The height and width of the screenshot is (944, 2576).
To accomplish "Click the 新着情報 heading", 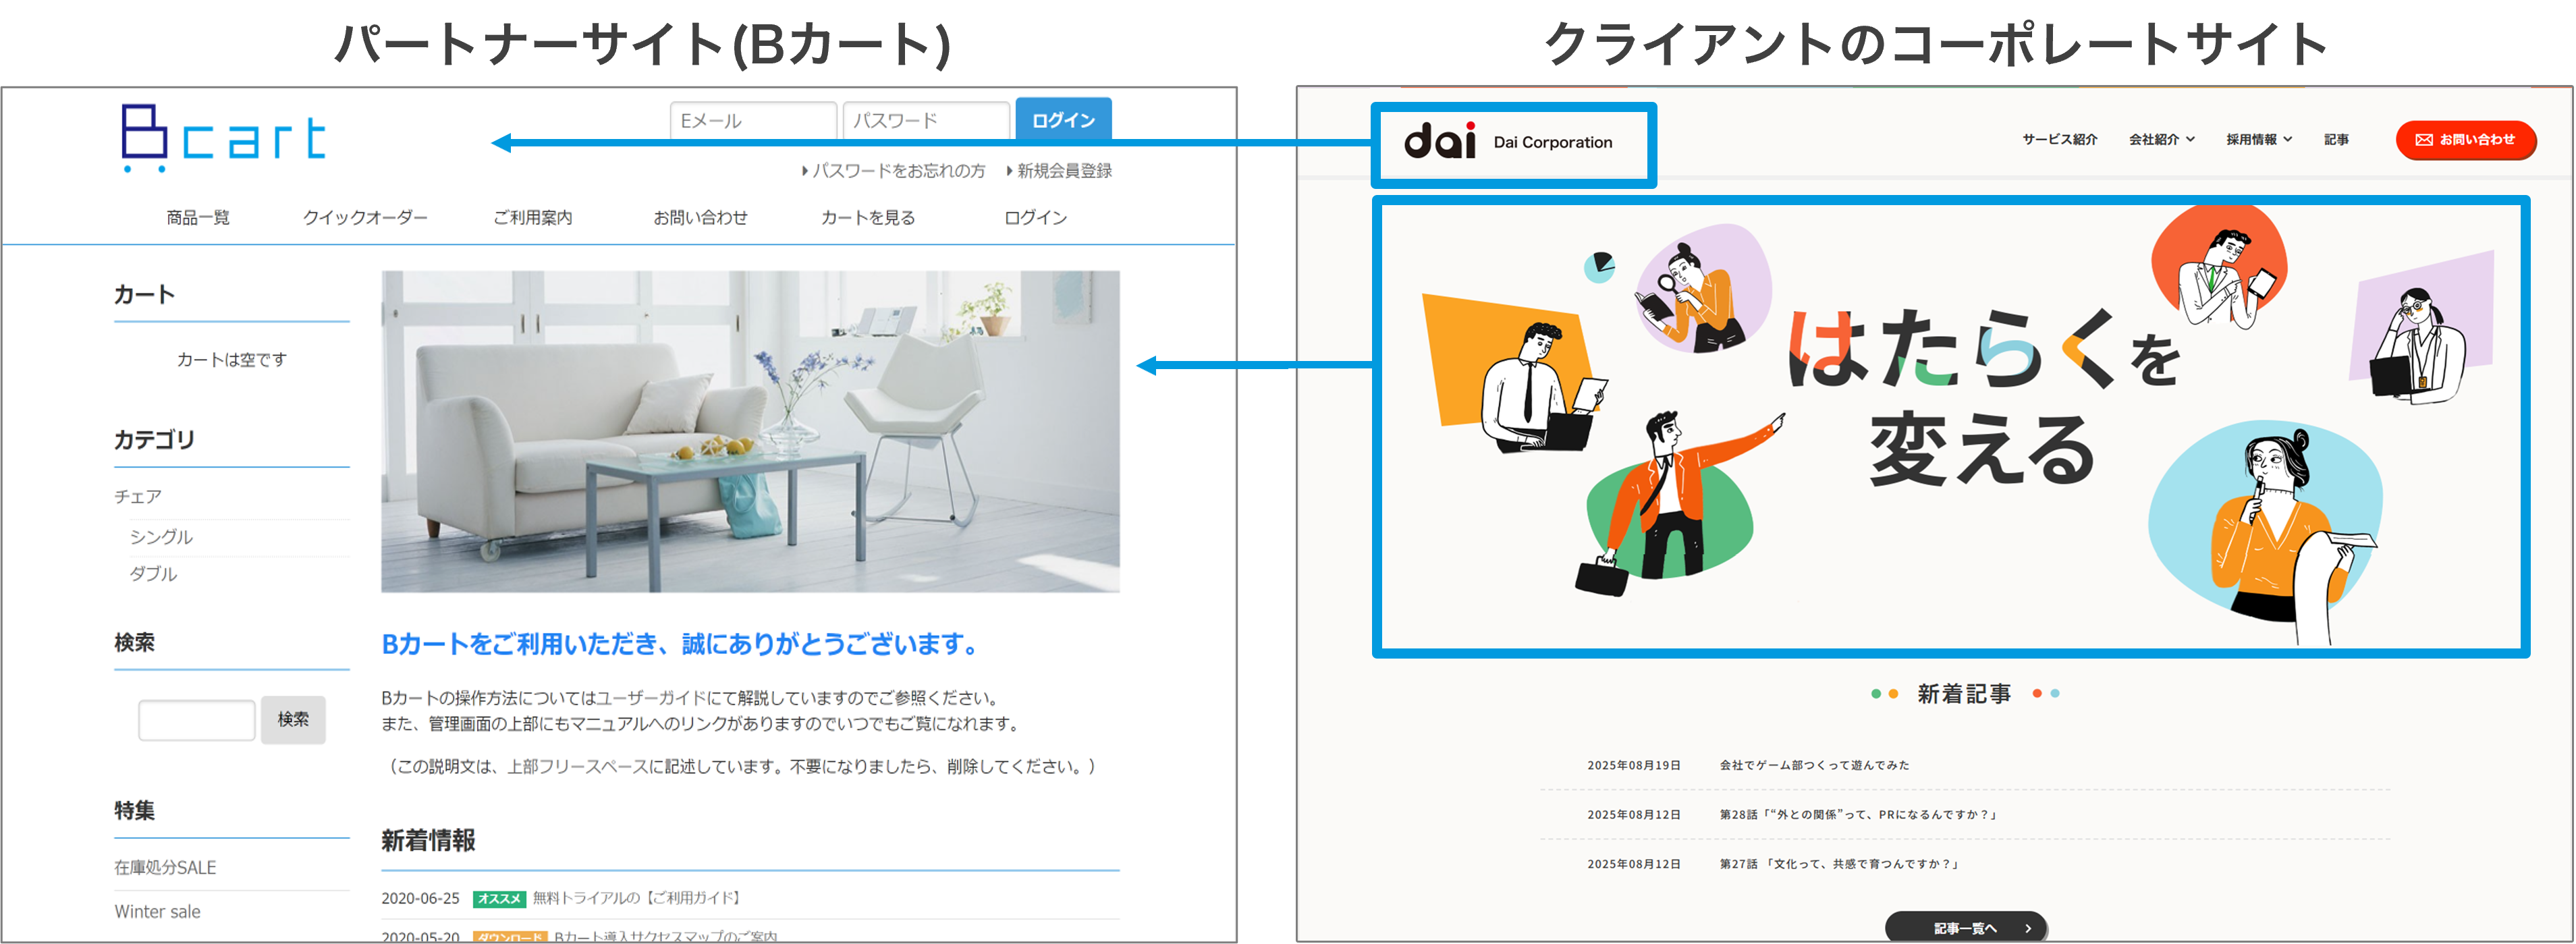I will click(x=428, y=841).
